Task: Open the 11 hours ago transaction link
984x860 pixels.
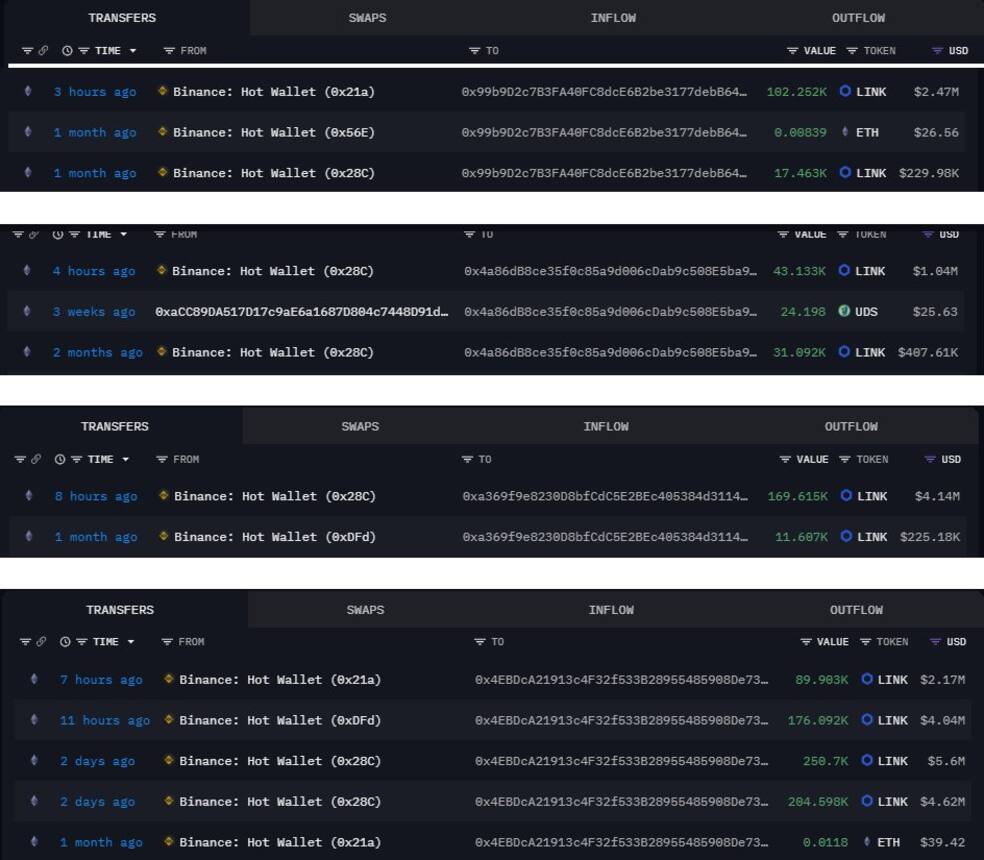Action: [x=105, y=719]
